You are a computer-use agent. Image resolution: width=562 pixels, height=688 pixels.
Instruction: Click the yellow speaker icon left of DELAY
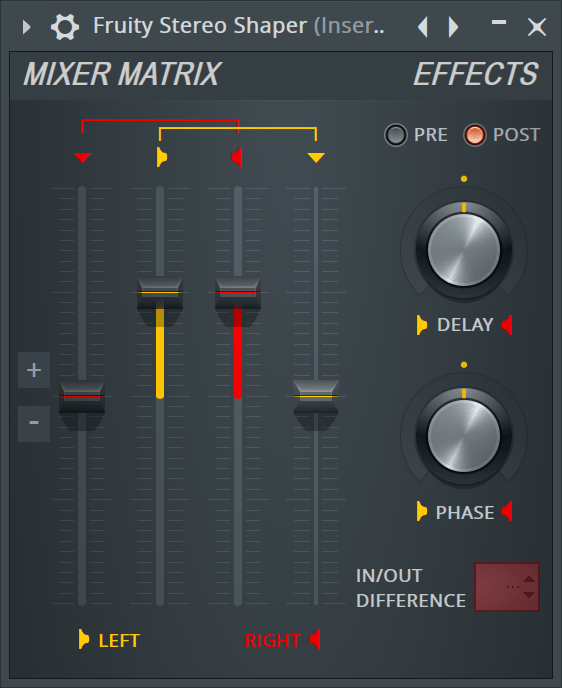tap(422, 325)
